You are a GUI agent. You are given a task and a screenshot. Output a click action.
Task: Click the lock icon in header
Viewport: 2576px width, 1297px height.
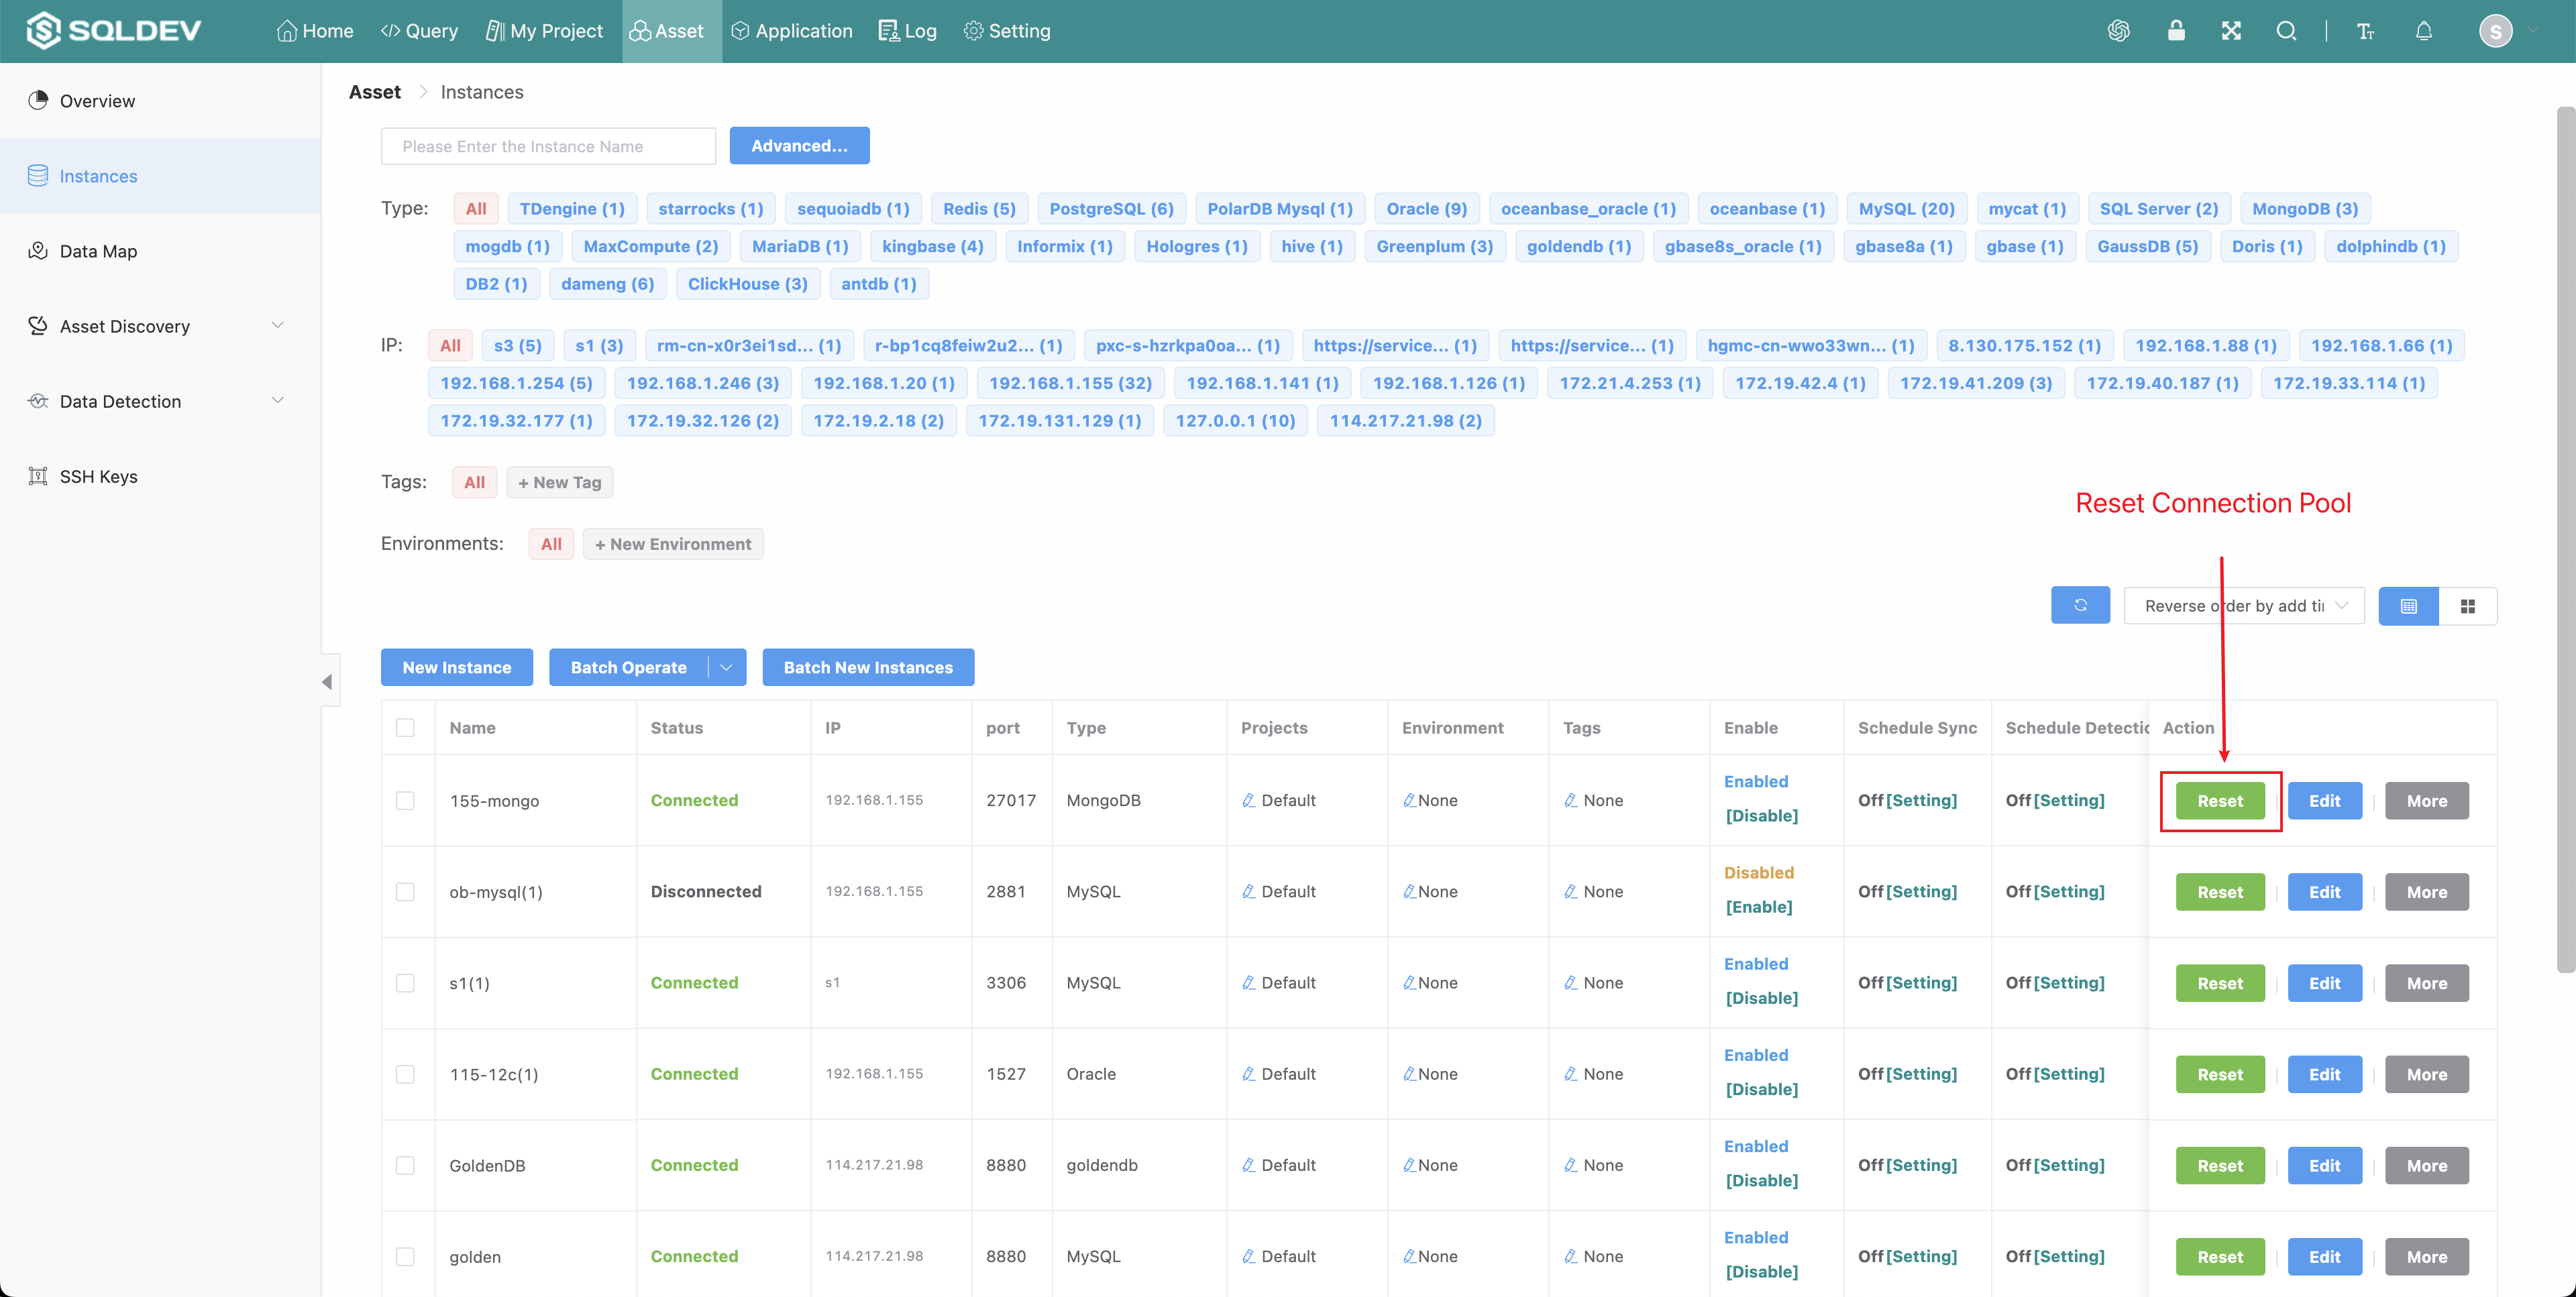(2175, 30)
